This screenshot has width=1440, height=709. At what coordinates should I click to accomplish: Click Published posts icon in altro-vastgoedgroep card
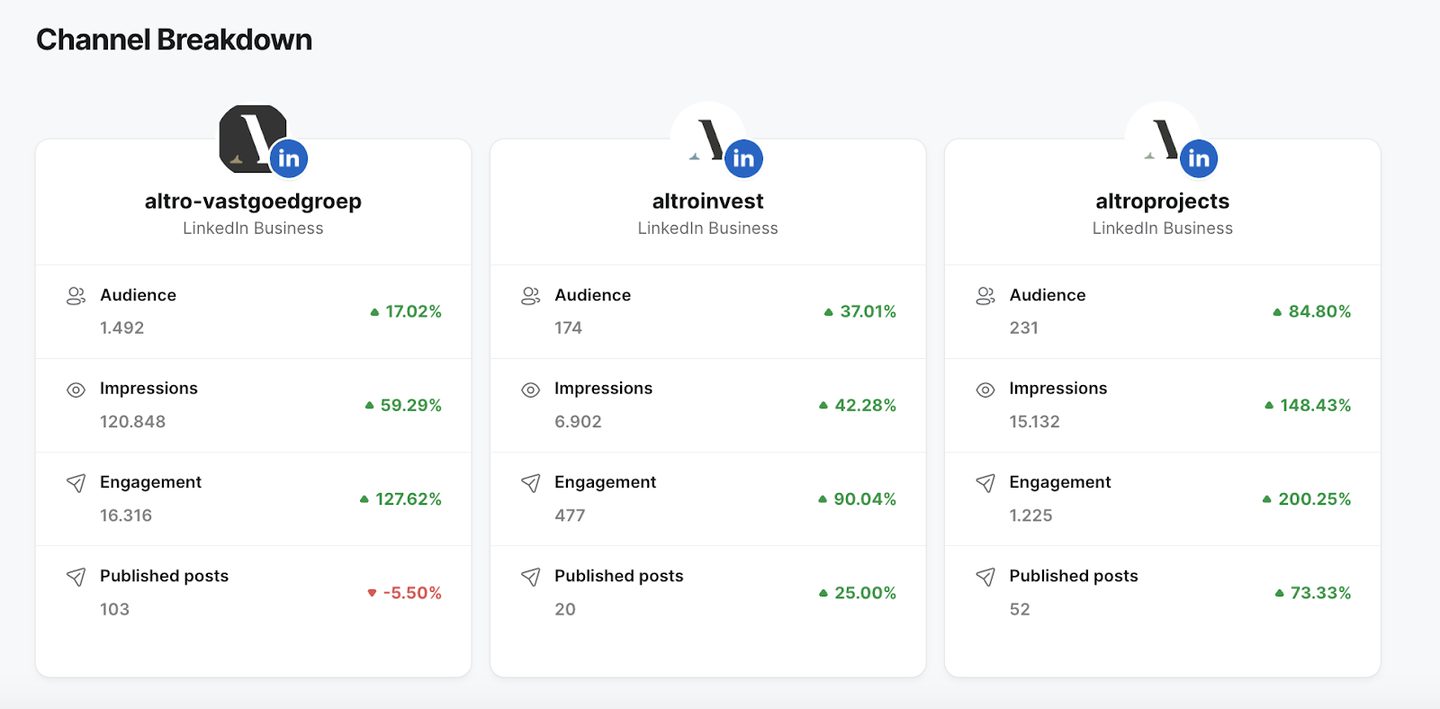coord(76,577)
